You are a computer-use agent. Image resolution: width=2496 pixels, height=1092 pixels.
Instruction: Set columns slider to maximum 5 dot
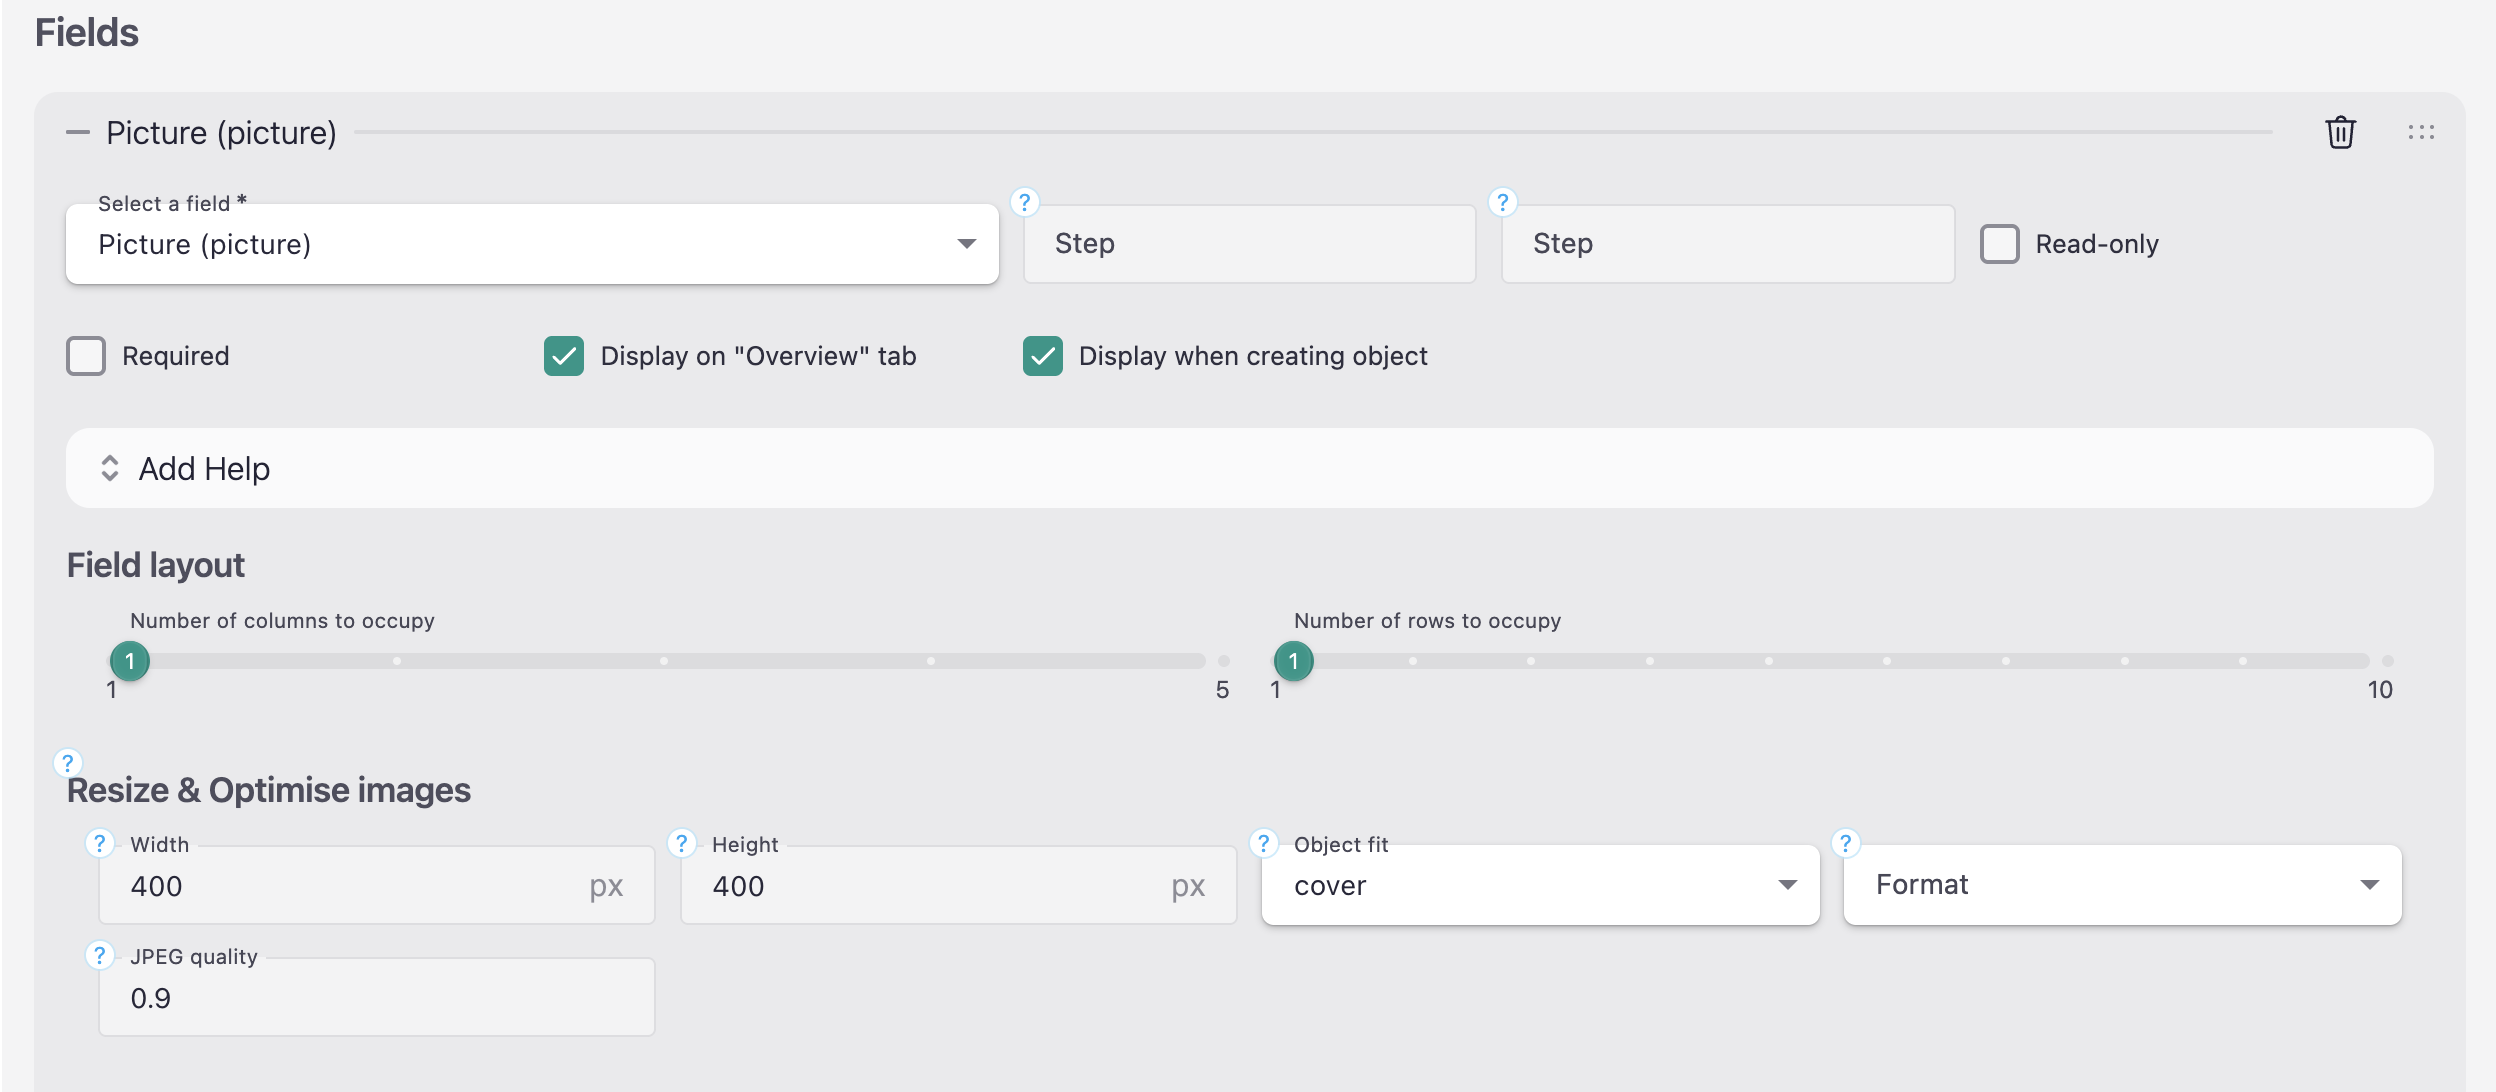(1224, 661)
